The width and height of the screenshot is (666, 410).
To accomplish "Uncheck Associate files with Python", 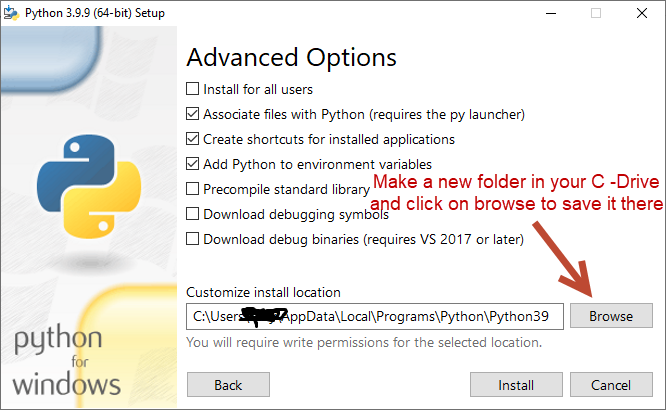I will click(193, 114).
